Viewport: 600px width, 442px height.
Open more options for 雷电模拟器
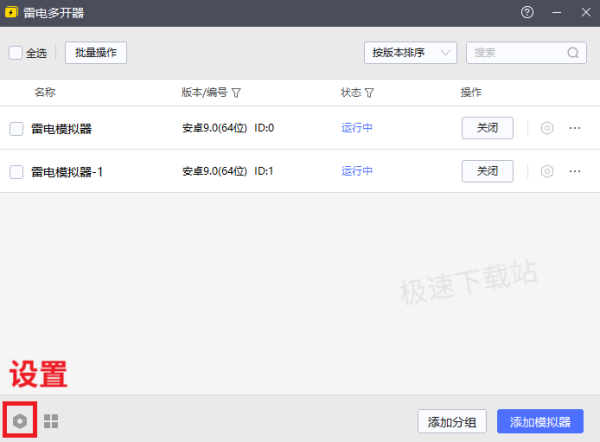(575, 128)
